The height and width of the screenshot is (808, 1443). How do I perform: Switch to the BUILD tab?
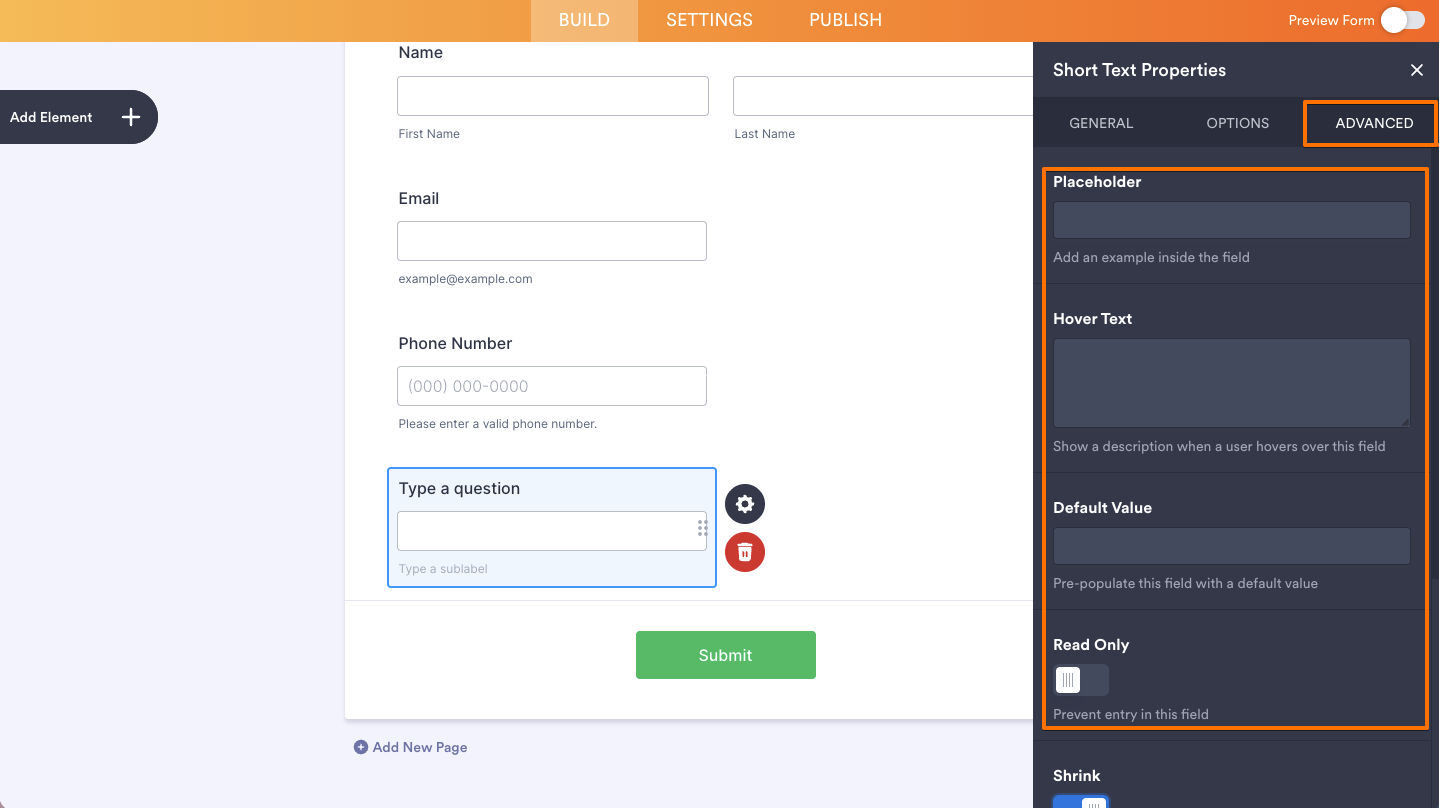click(584, 20)
